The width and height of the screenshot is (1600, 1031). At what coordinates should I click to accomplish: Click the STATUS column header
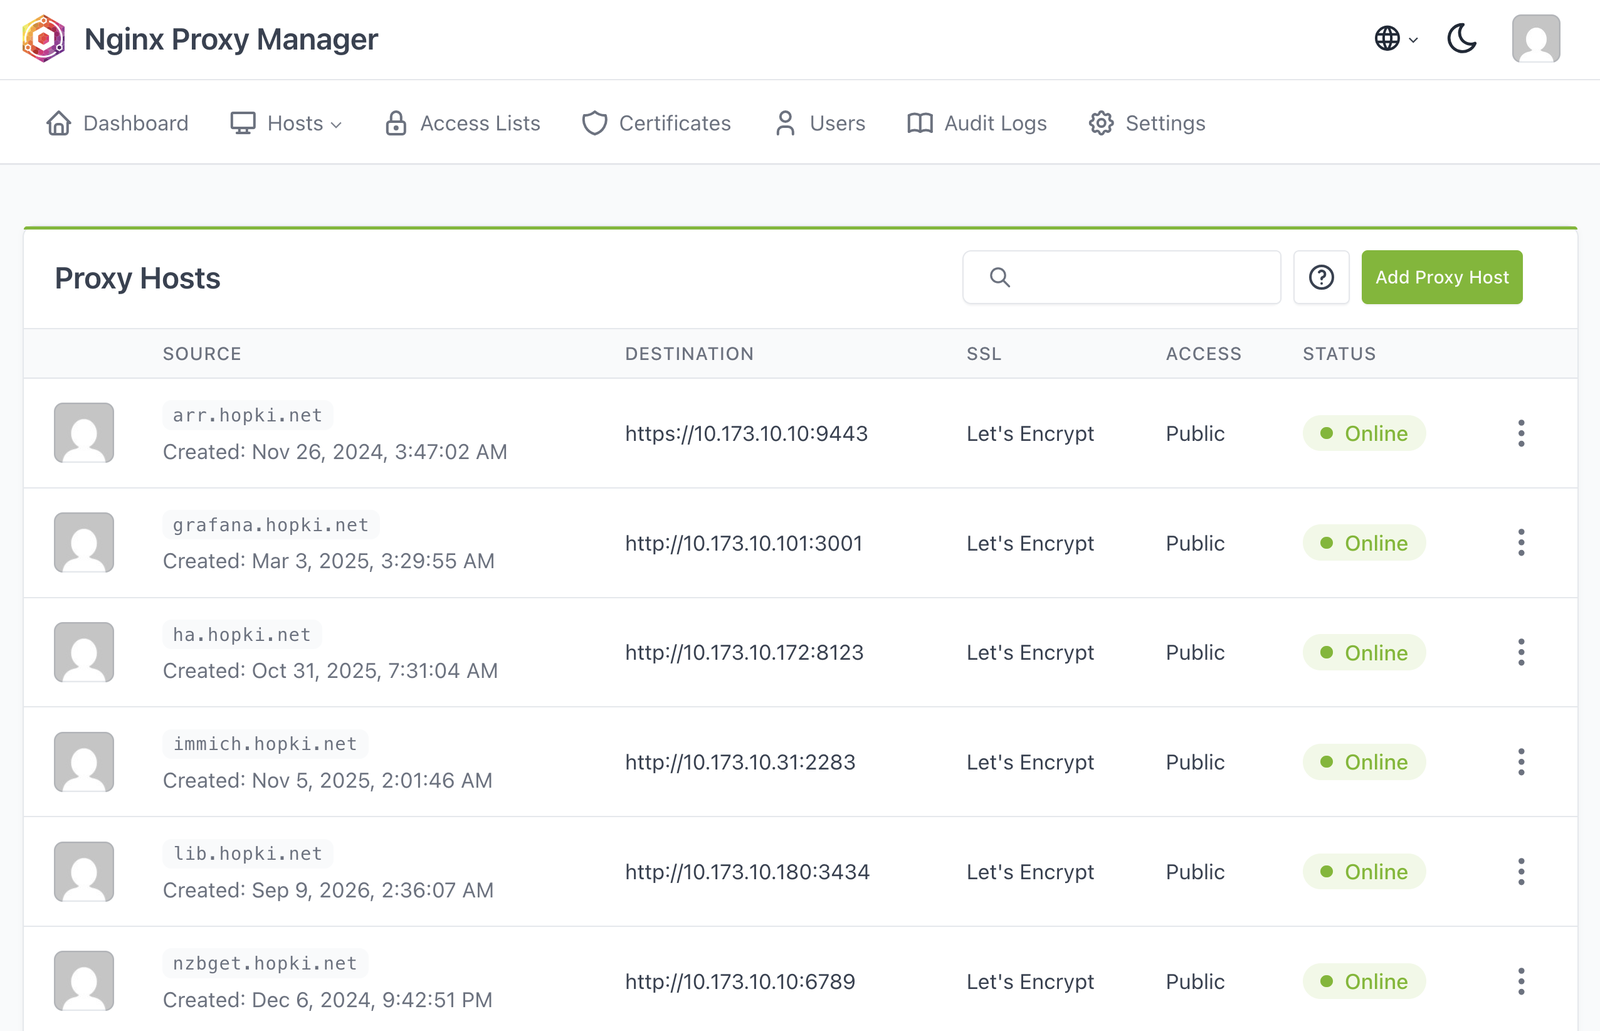(1339, 354)
